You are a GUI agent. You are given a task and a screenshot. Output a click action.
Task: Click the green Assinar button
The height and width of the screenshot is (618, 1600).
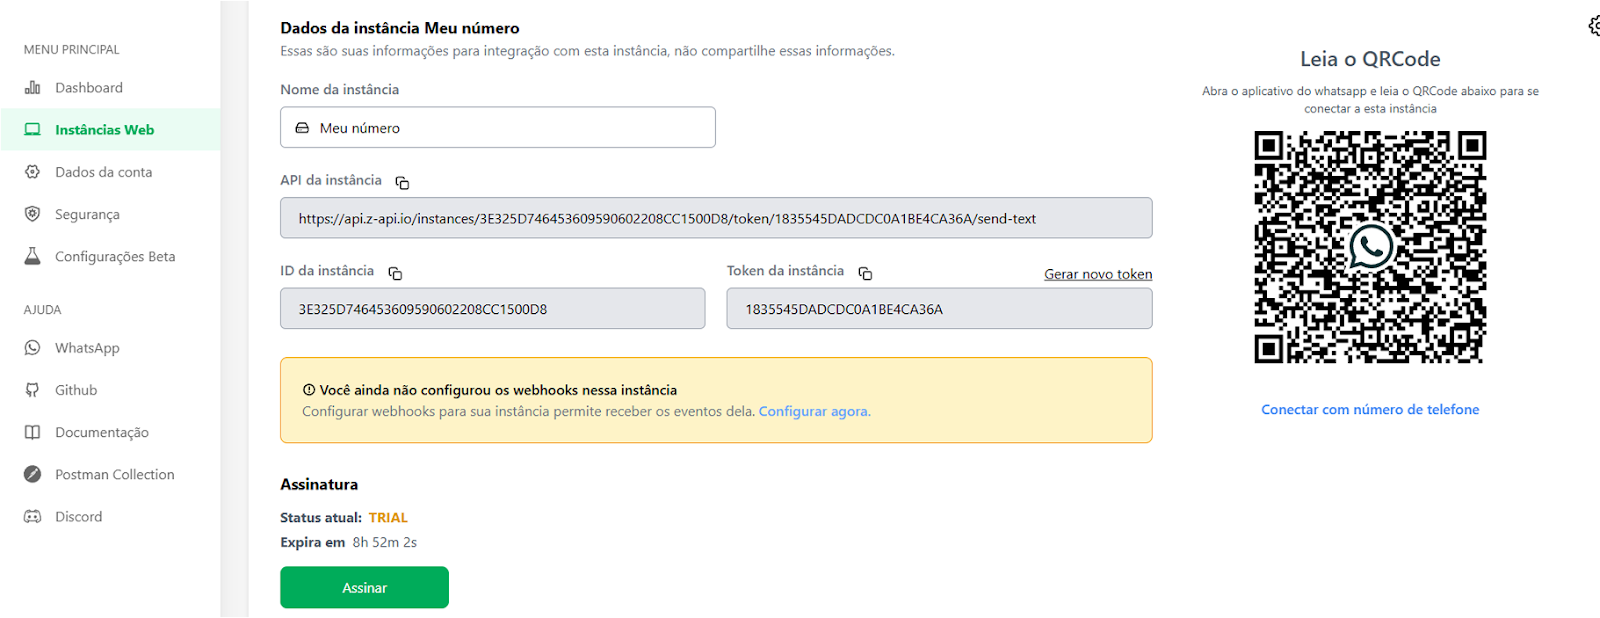tap(364, 588)
